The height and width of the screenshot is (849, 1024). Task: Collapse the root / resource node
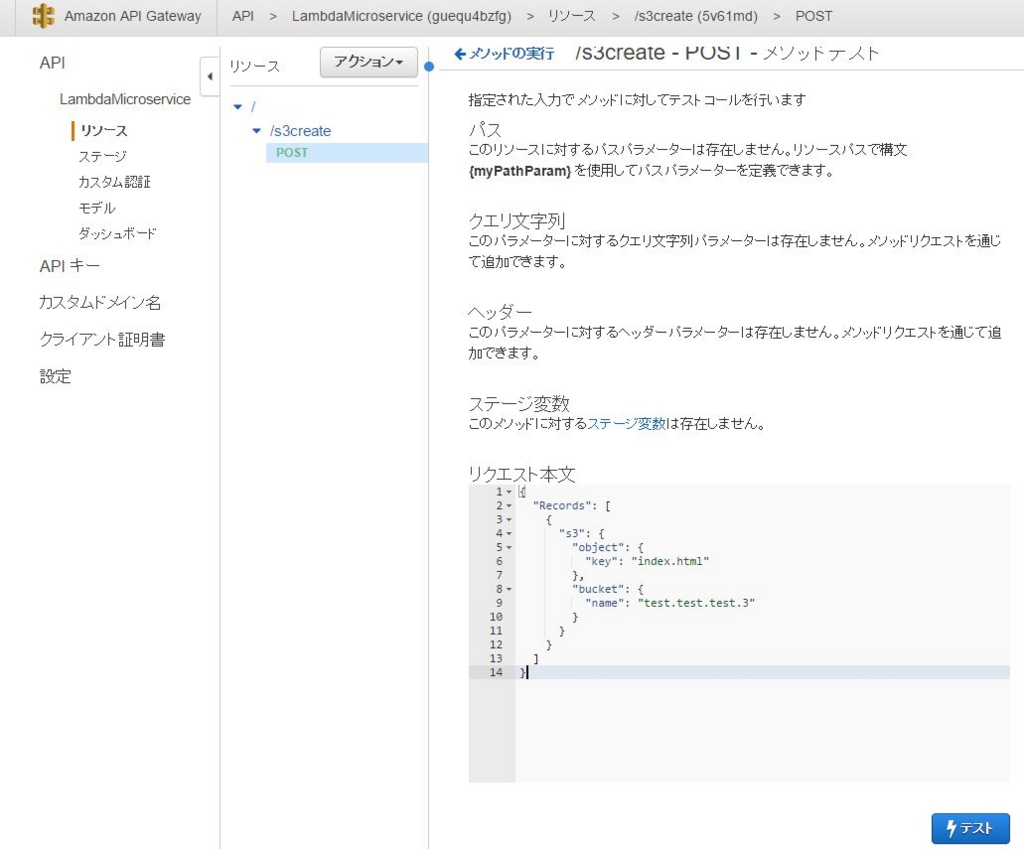tap(237, 104)
